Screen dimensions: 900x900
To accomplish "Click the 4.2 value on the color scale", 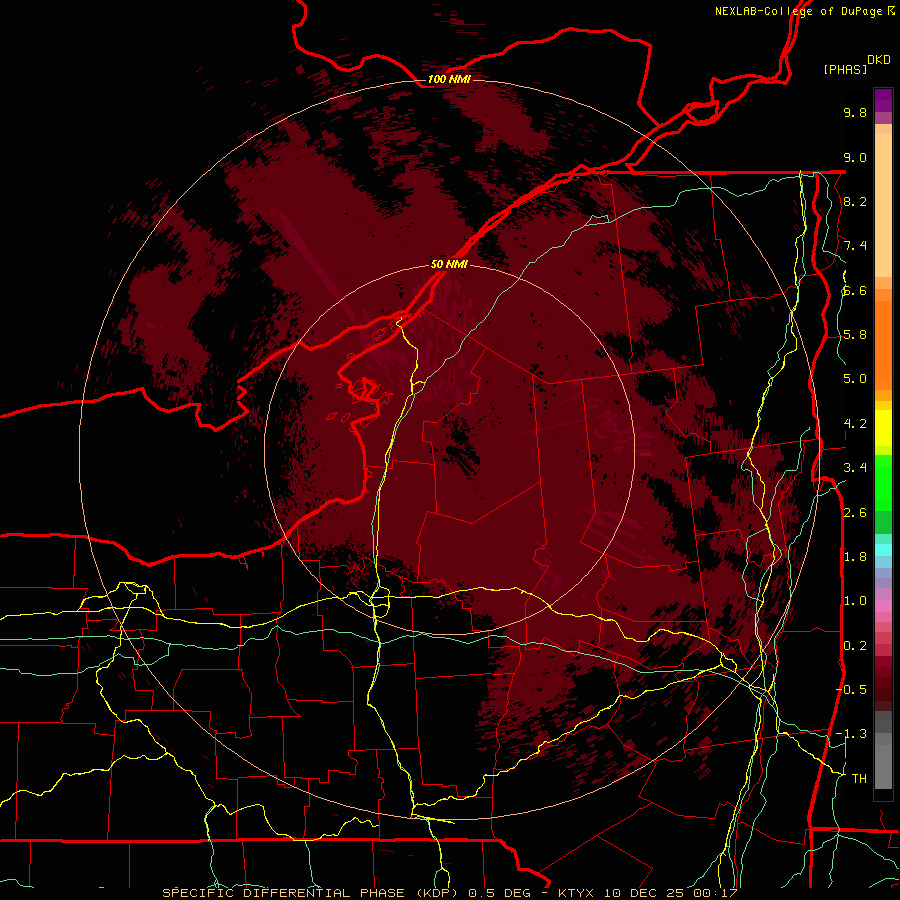I will 855,424.
